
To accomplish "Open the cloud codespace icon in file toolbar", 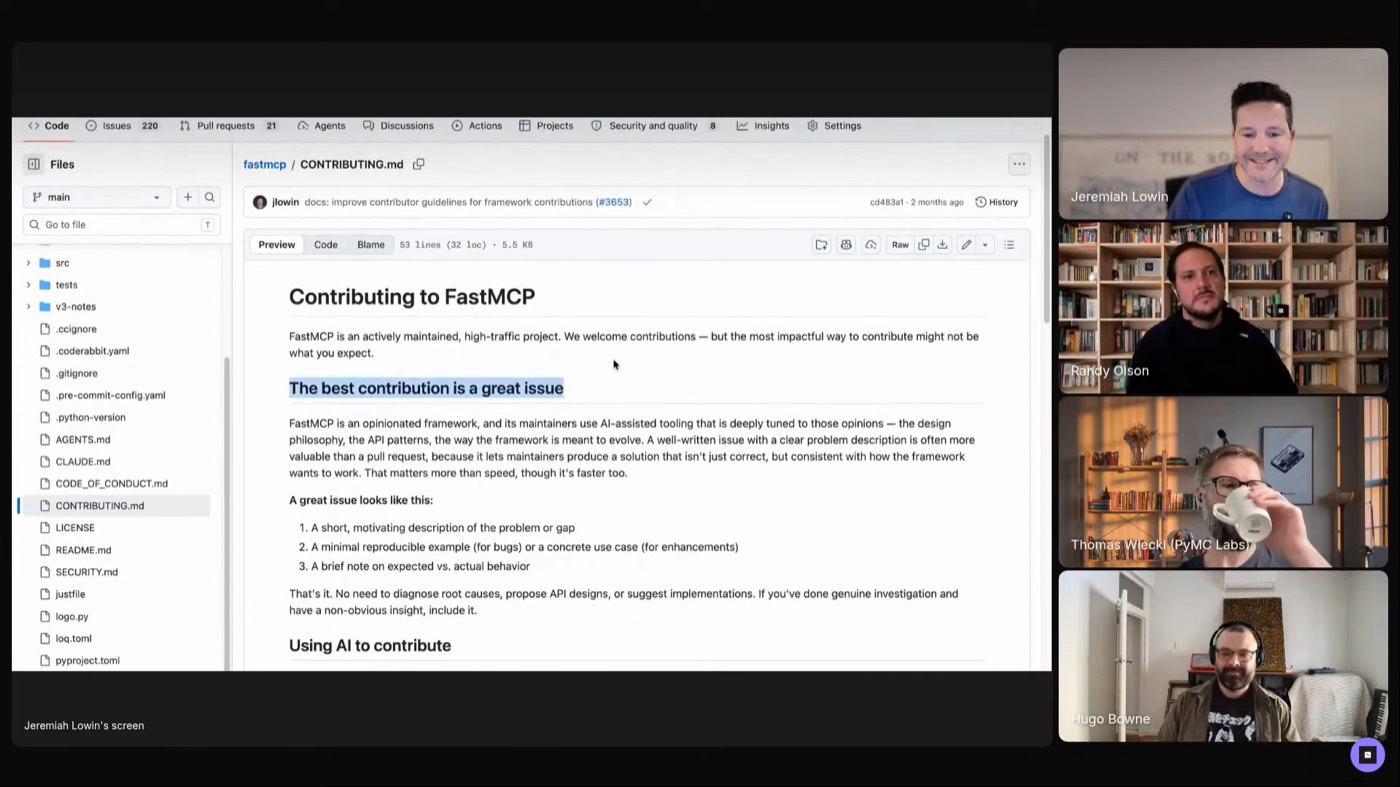I will click(x=871, y=245).
